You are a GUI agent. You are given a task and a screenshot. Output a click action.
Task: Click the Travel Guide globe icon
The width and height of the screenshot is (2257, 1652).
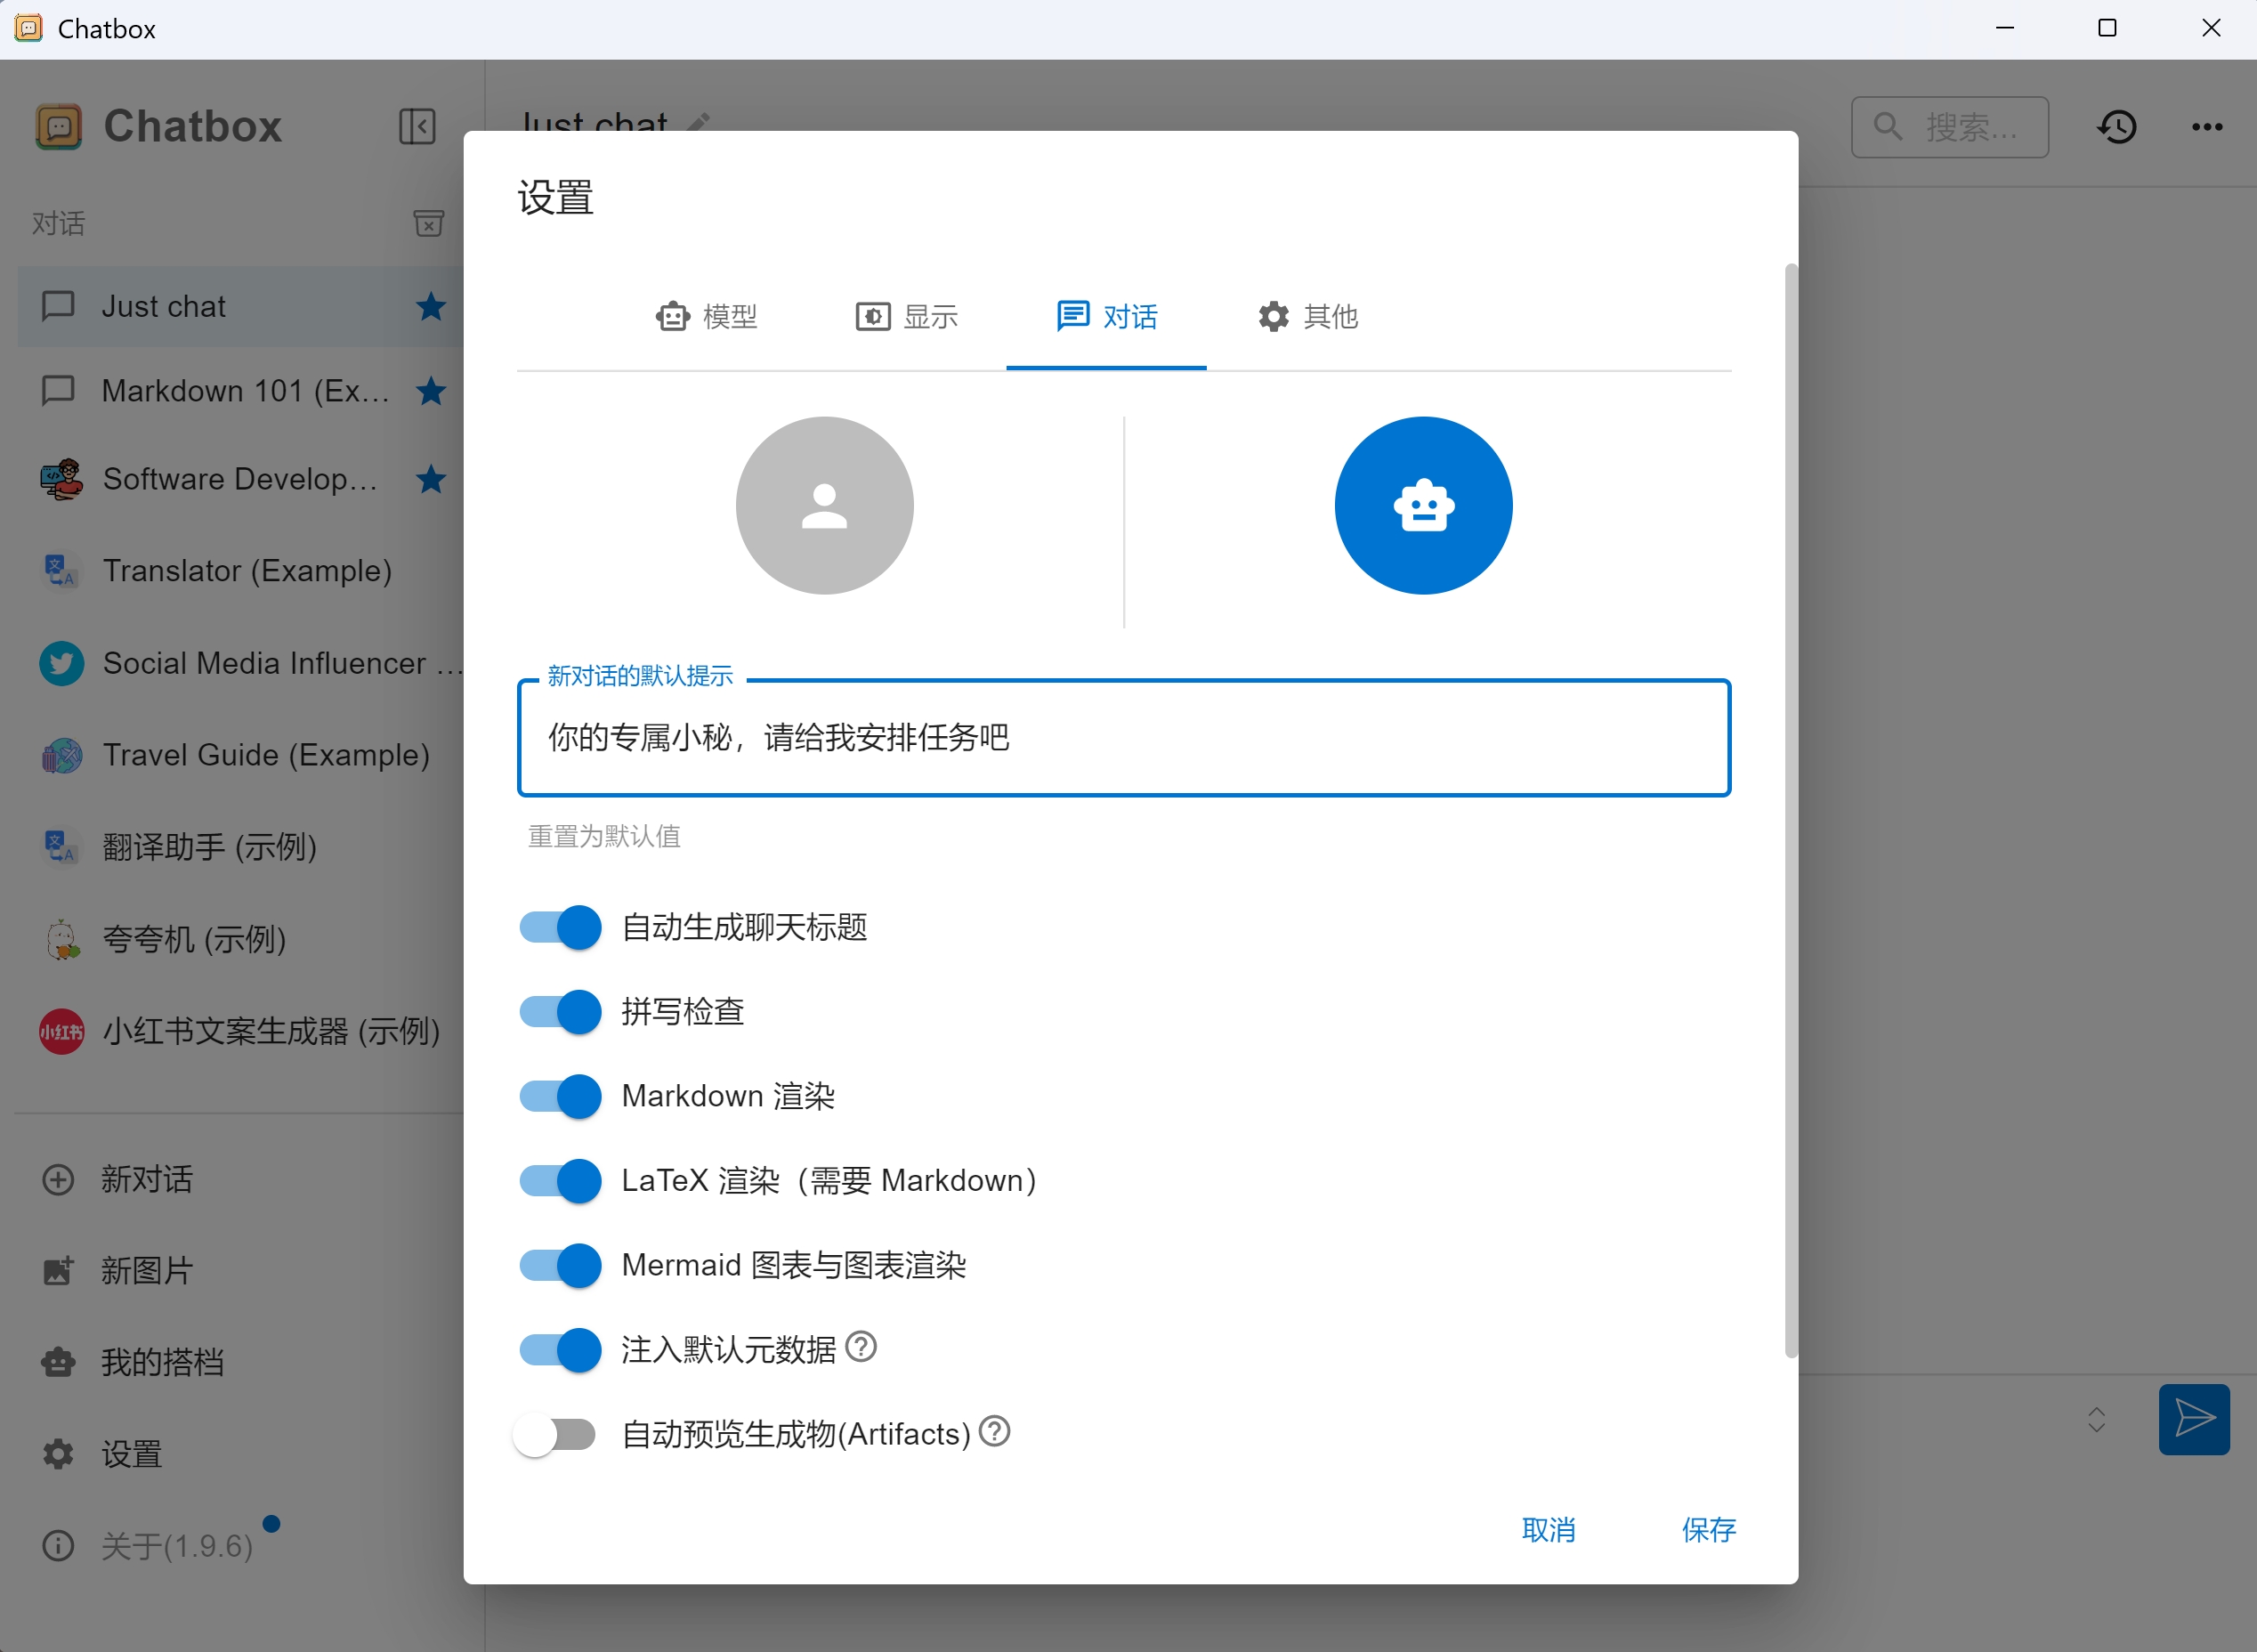(x=61, y=755)
